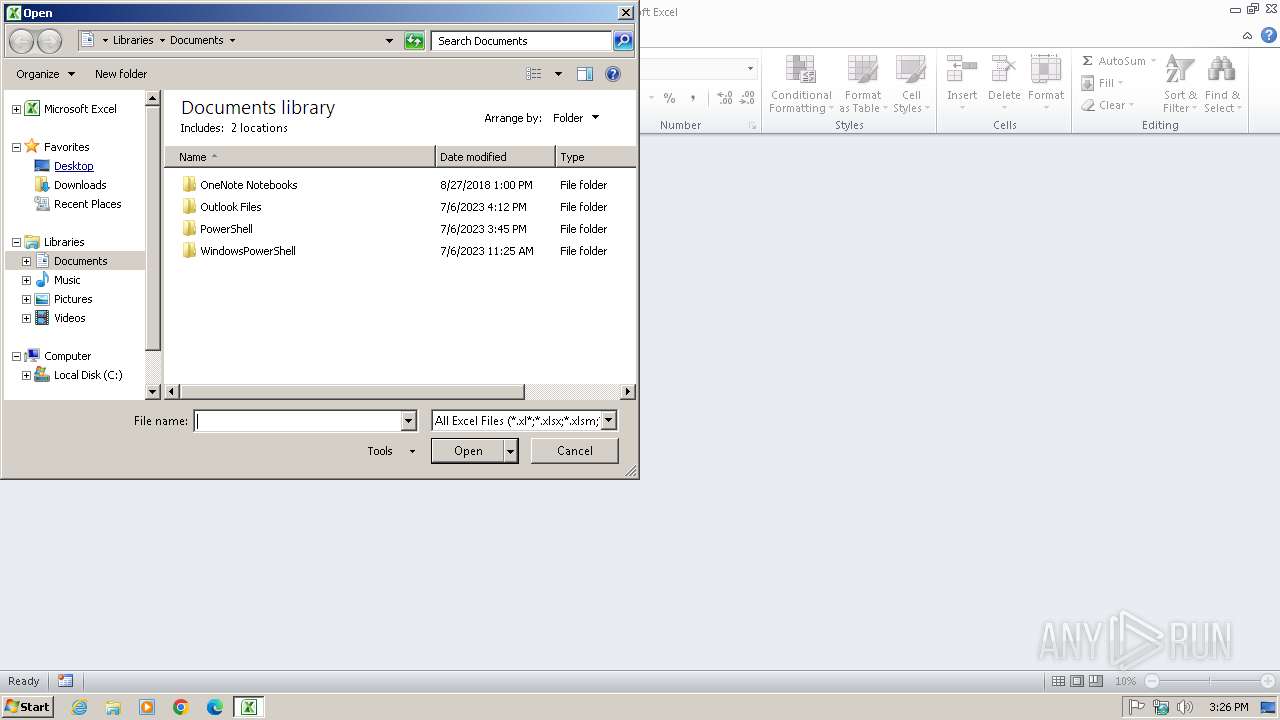The width and height of the screenshot is (1280, 720).
Task: Select Desktop in Favorites
Action: click(x=74, y=166)
